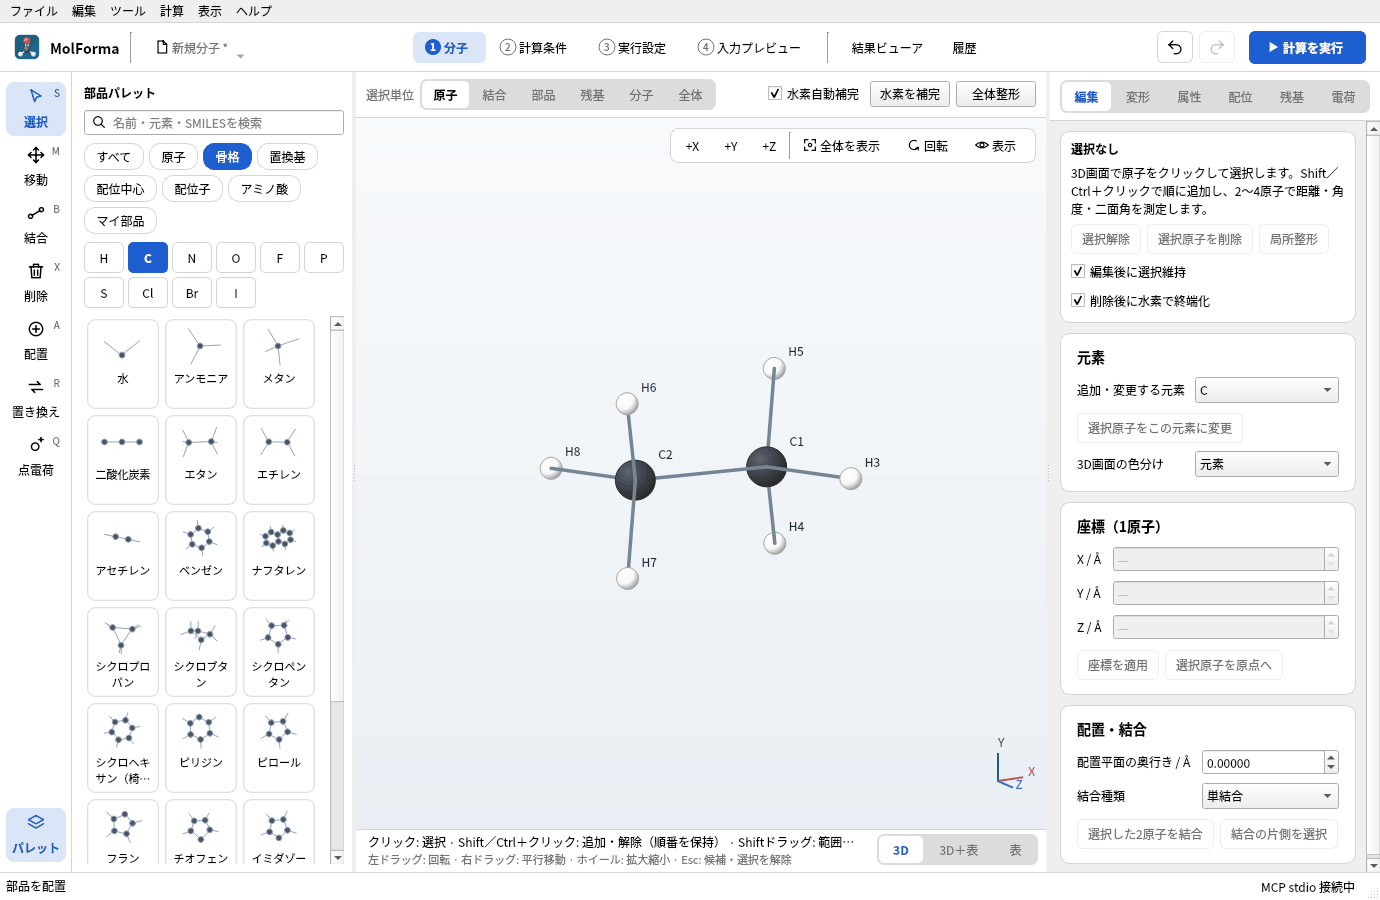Toggle 水素自動補完 checkbox
The width and height of the screenshot is (1380, 900).
tap(775, 93)
